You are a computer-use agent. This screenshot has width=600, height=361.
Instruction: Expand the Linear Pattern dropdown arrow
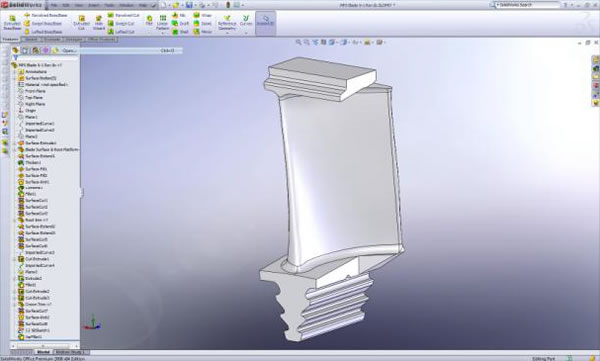163,33
